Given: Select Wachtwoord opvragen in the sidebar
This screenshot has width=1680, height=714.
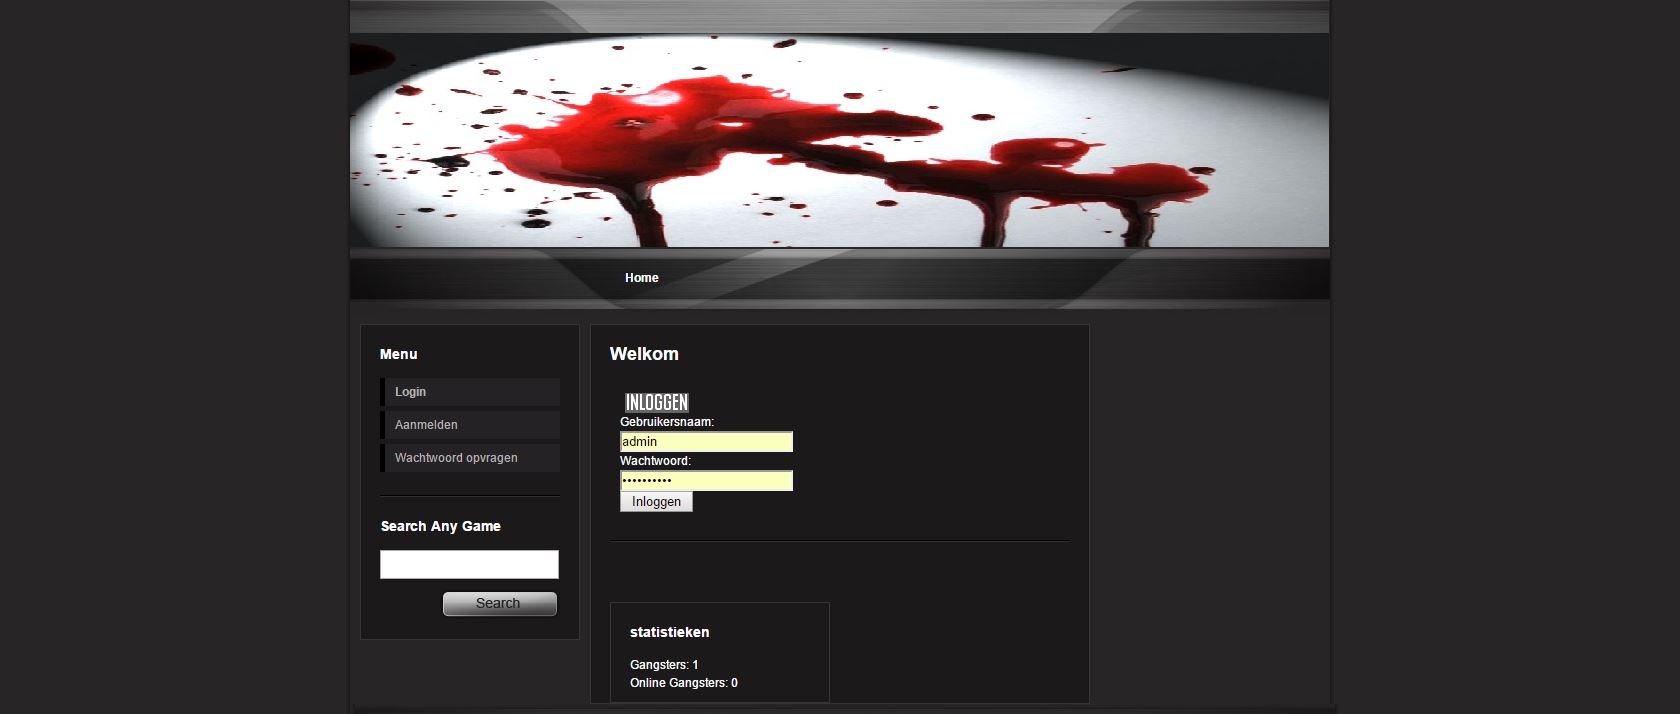Looking at the screenshot, I should (x=456, y=458).
